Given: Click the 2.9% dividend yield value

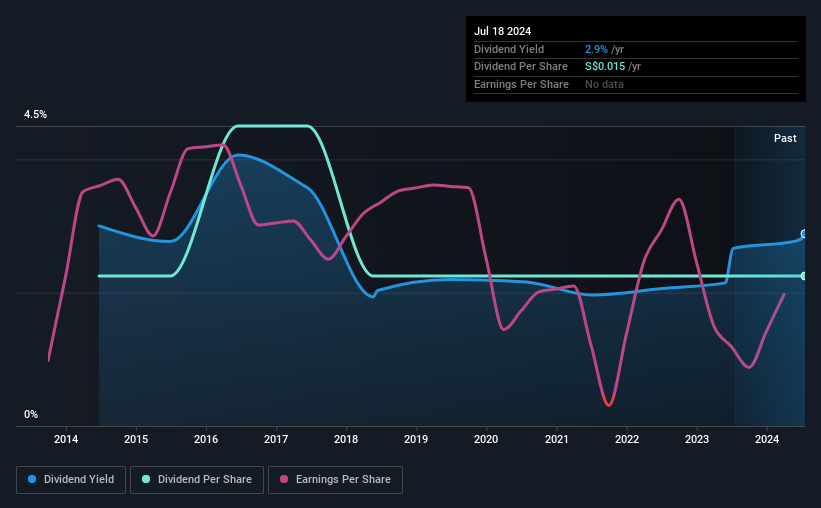Looking at the screenshot, I should pyautogui.click(x=596, y=49).
